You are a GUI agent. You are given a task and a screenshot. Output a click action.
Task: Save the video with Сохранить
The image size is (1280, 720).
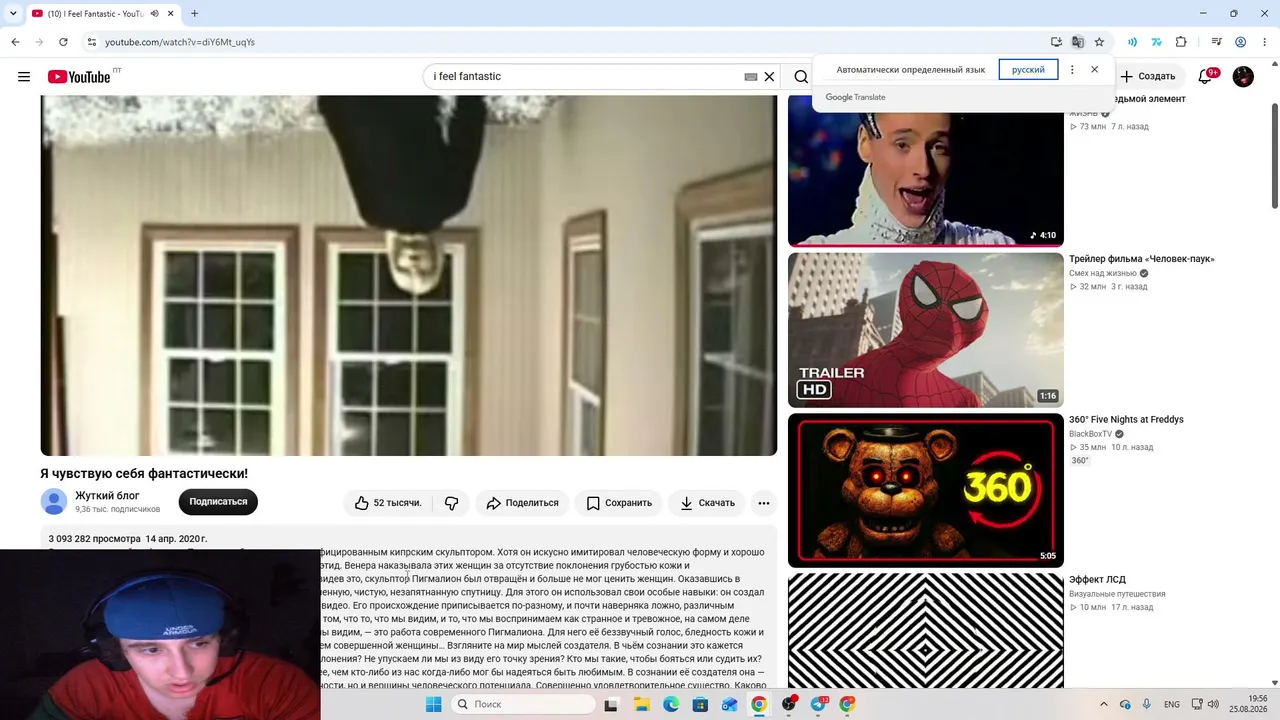point(619,503)
